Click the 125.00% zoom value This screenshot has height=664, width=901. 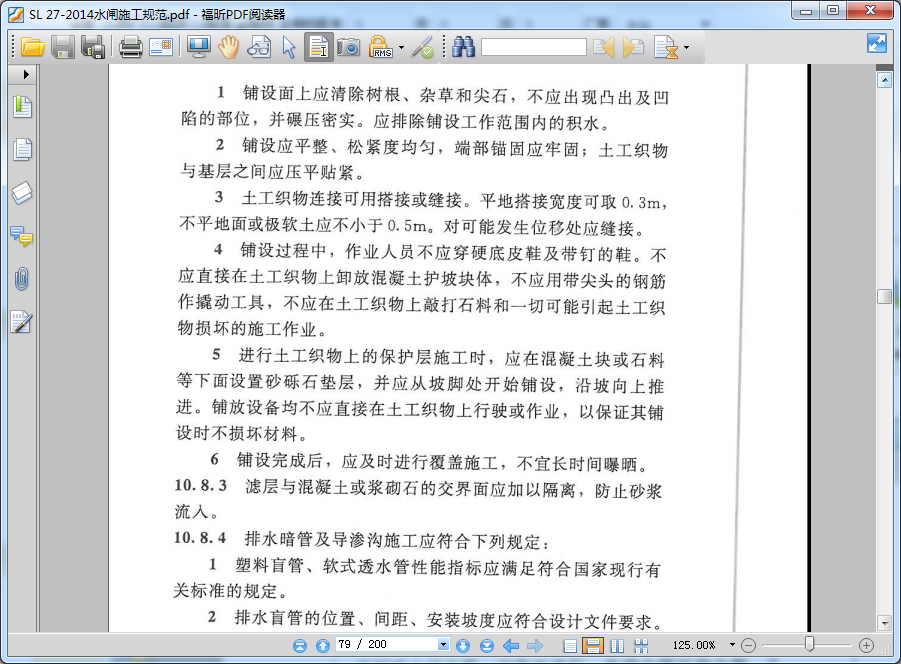(x=694, y=645)
